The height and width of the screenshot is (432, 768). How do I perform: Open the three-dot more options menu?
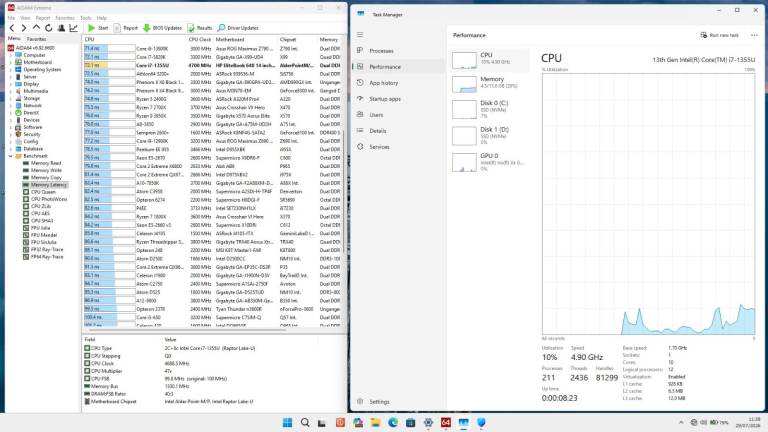pos(754,35)
